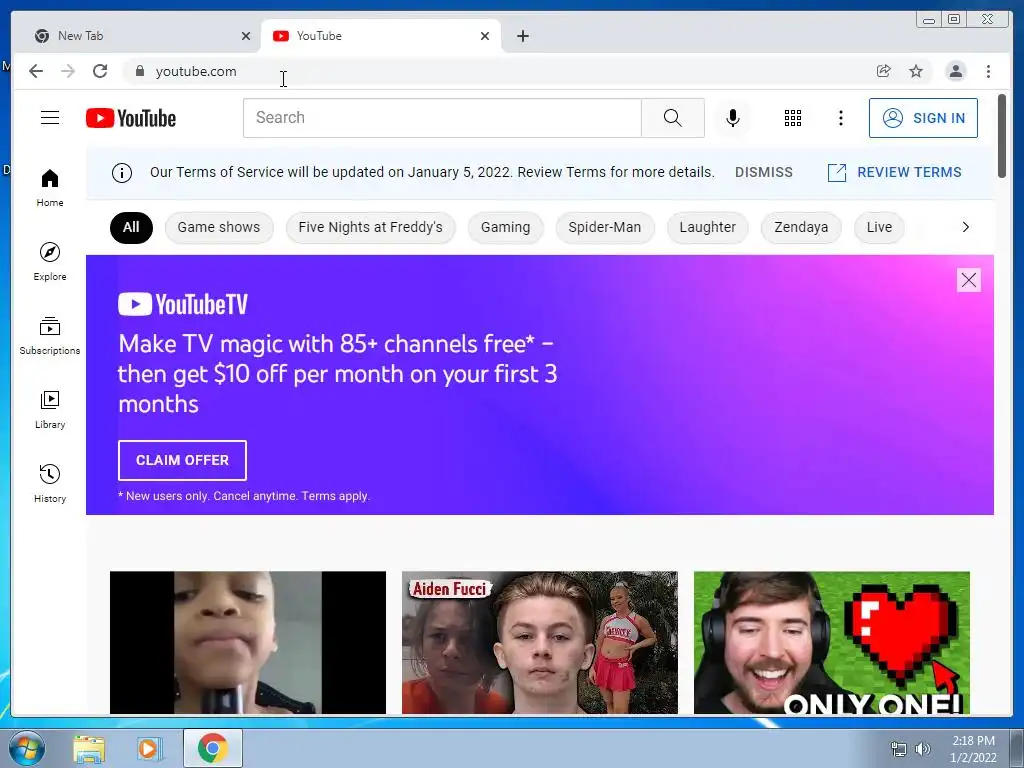
Task: Bookmark this page with star icon
Action: point(916,71)
